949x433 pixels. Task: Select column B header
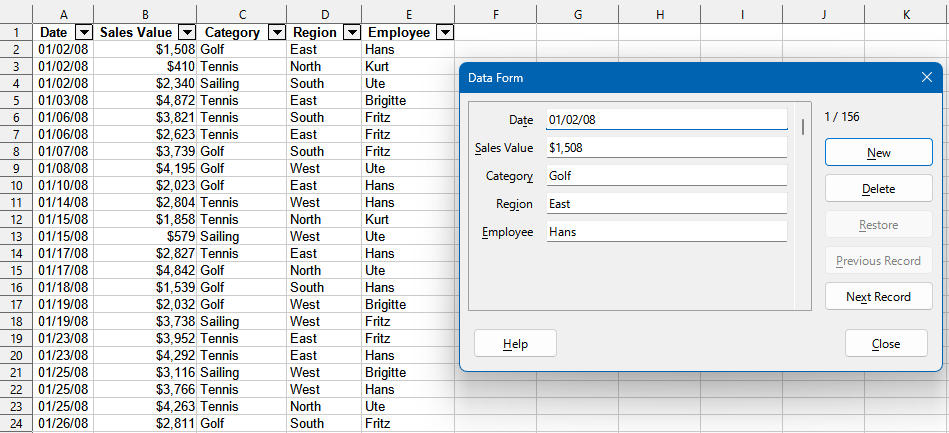click(145, 15)
